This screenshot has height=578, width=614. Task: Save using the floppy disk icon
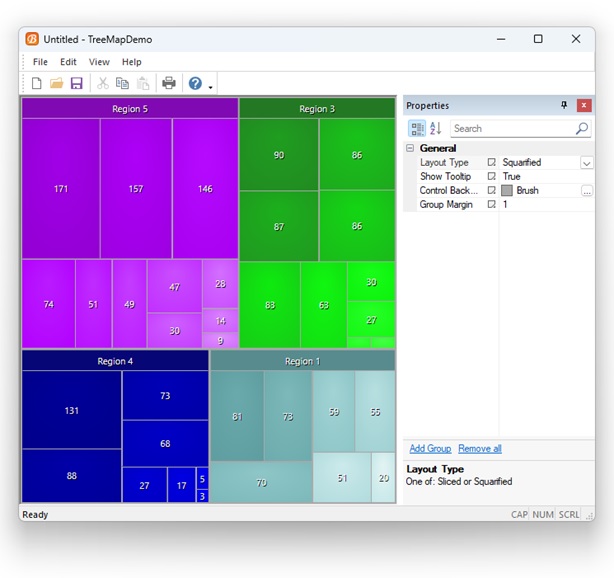click(76, 83)
